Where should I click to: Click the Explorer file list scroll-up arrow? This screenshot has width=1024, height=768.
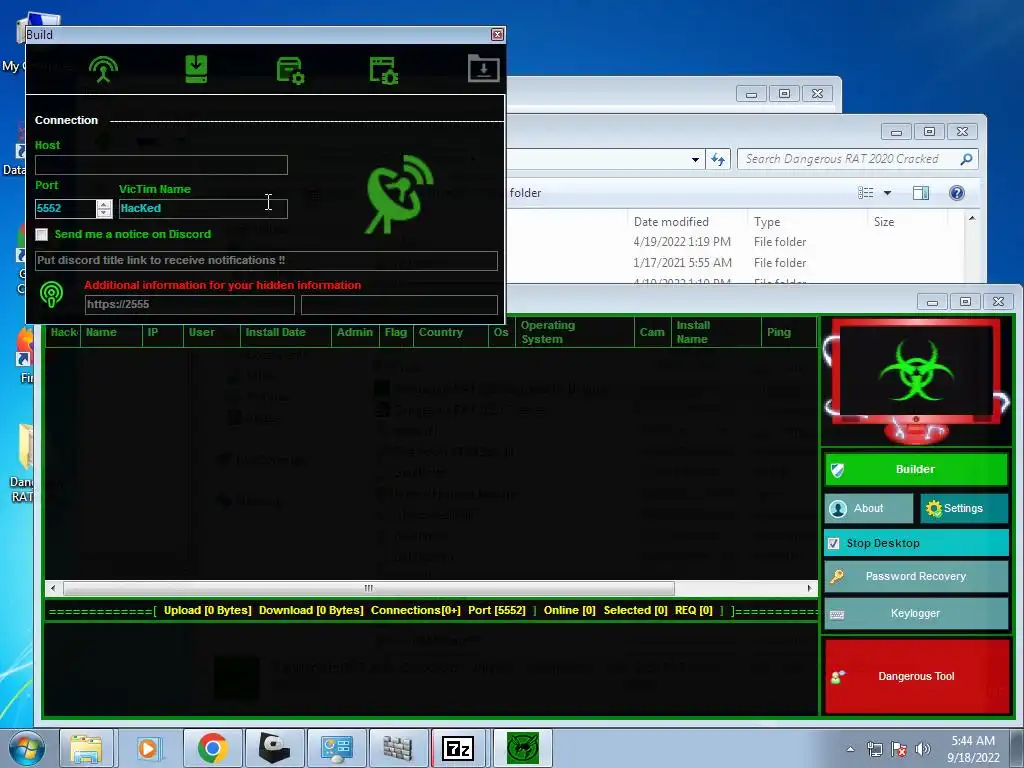pos(972,219)
